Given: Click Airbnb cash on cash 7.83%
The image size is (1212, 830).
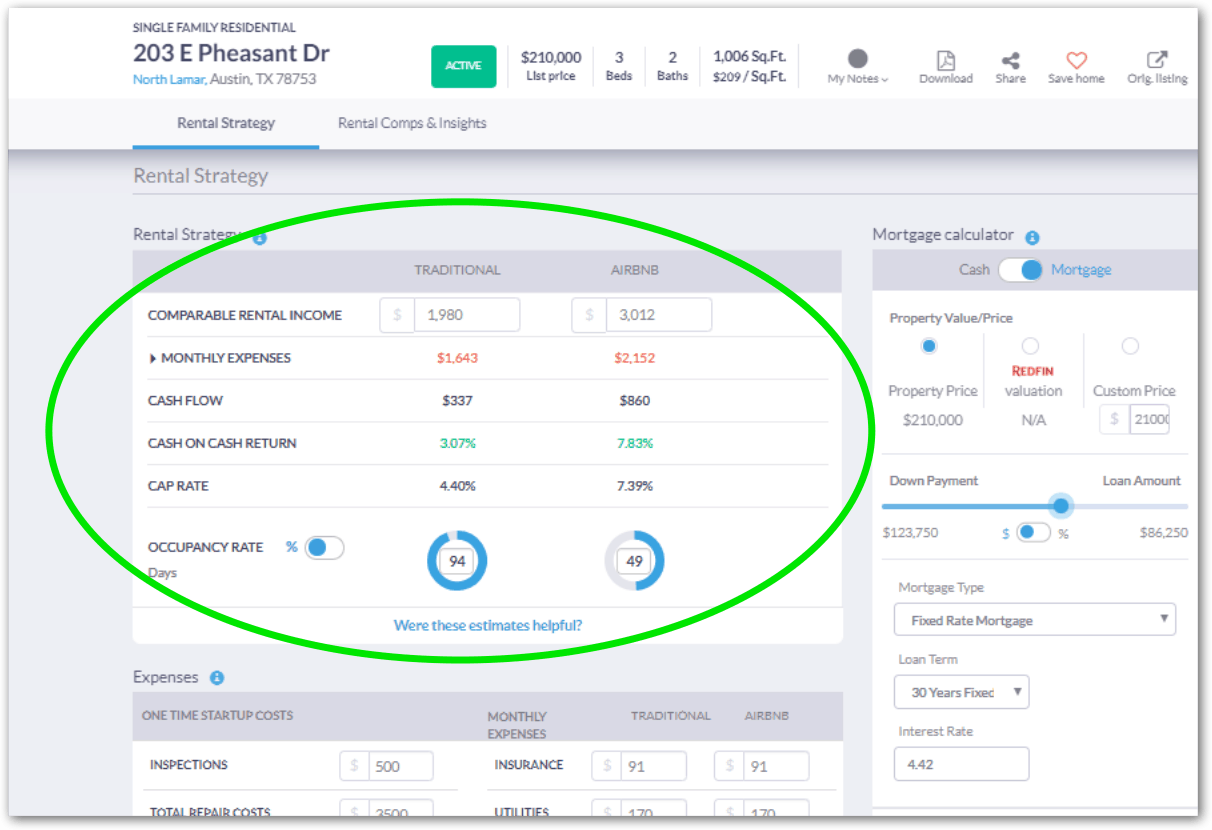Looking at the screenshot, I should coord(634,443).
